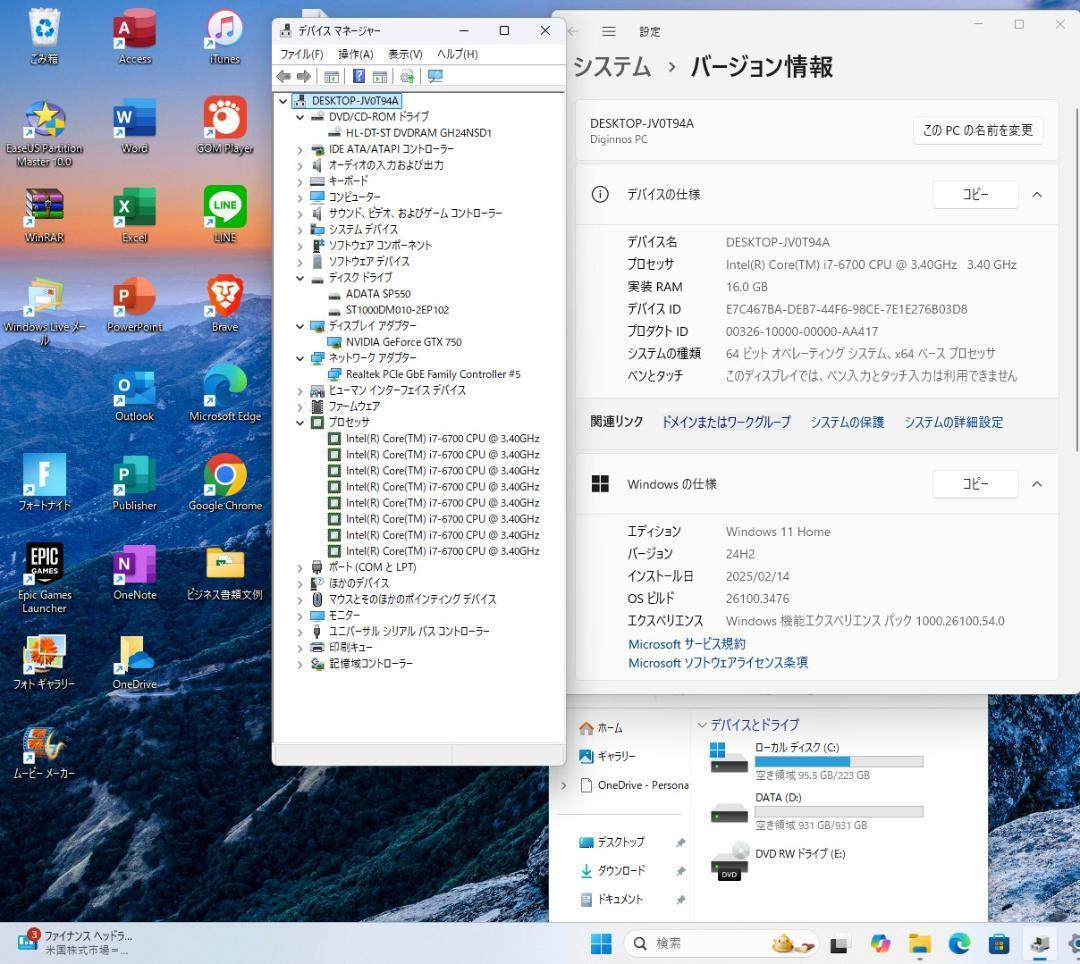This screenshot has height=964, width=1080.
Task: Toggle the action pane toolbar icon
Action: point(380,76)
